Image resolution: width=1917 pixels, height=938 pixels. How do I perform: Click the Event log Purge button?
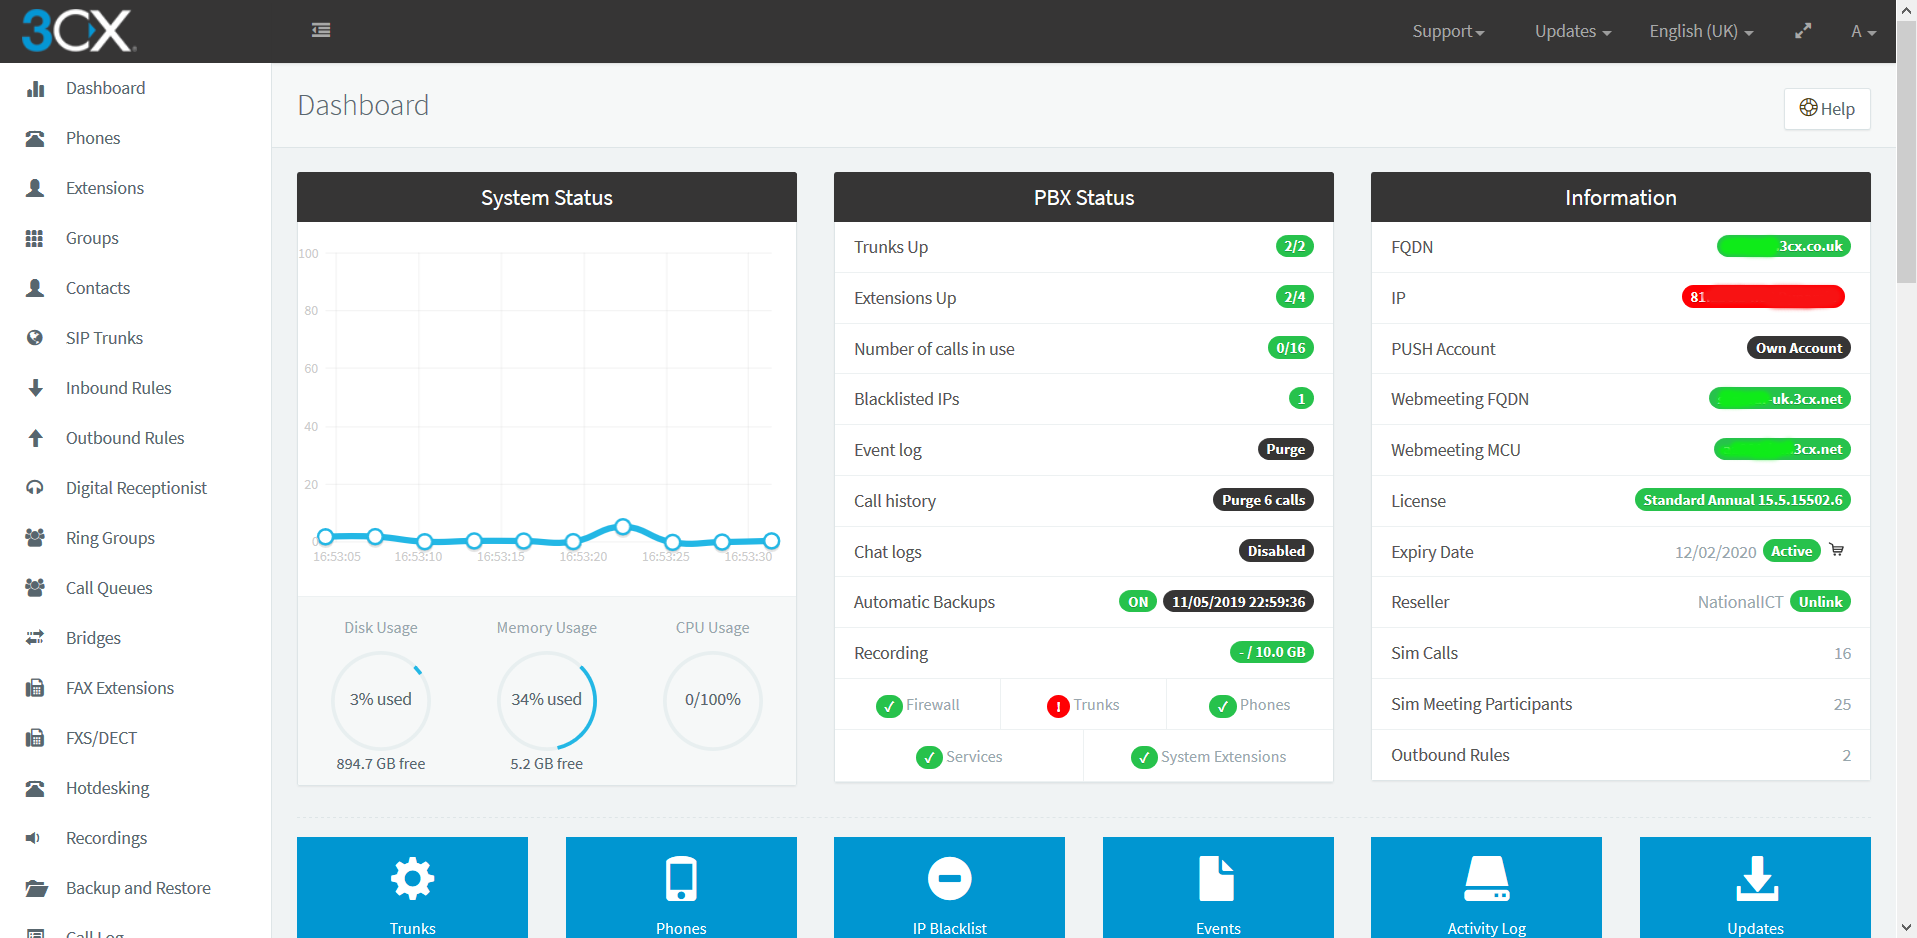[1285, 449]
